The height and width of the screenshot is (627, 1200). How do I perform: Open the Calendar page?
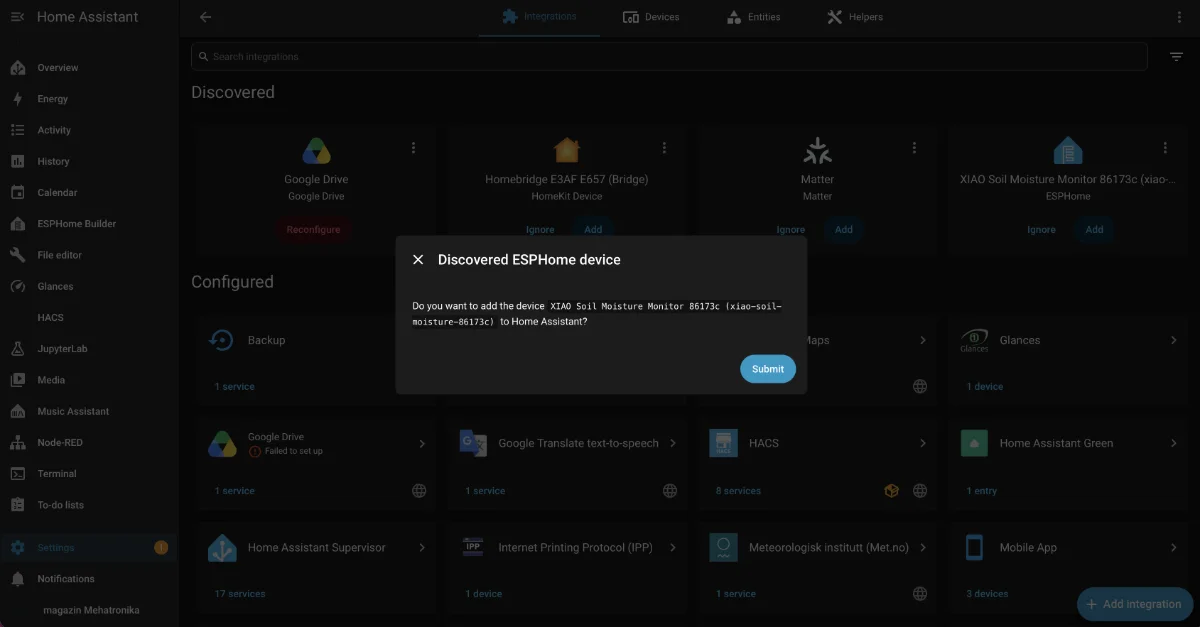click(89, 192)
